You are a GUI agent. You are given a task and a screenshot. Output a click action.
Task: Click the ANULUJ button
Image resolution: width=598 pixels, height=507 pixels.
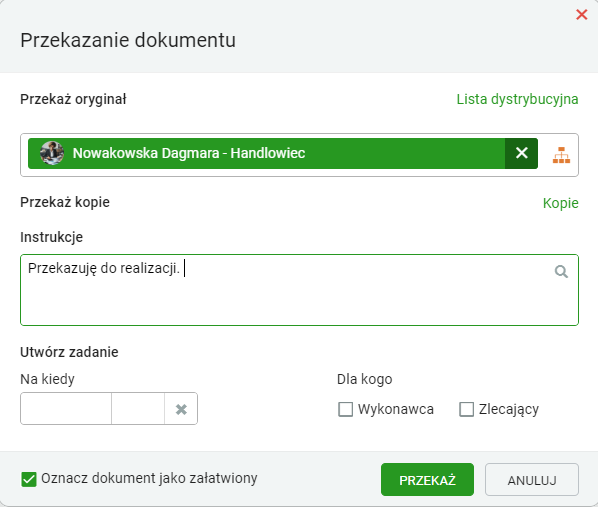532,480
